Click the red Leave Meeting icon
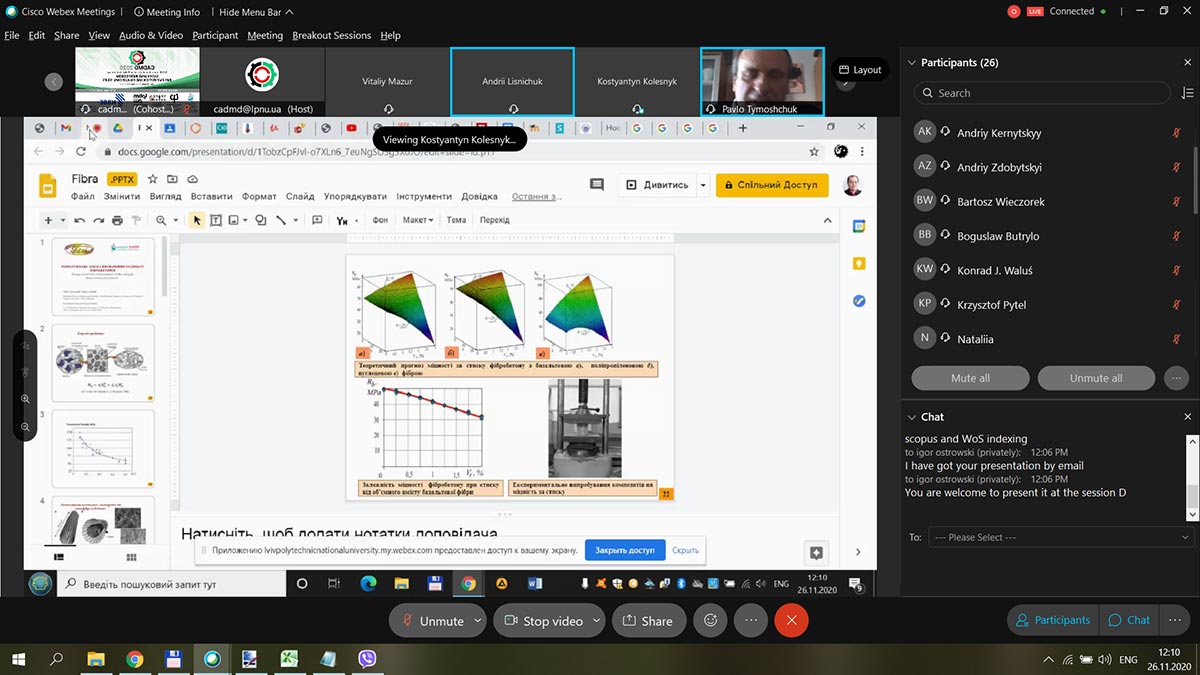This screenshot has width=1200, height=675. [x=791, y=620]
